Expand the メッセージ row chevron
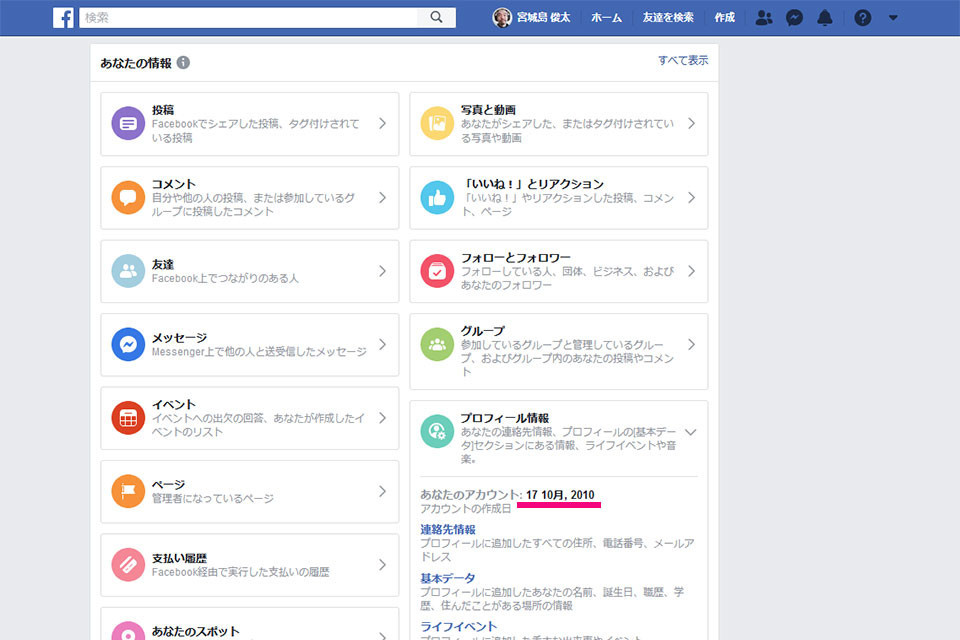Screen dimensions: 960x640 (x=382, y=344)
